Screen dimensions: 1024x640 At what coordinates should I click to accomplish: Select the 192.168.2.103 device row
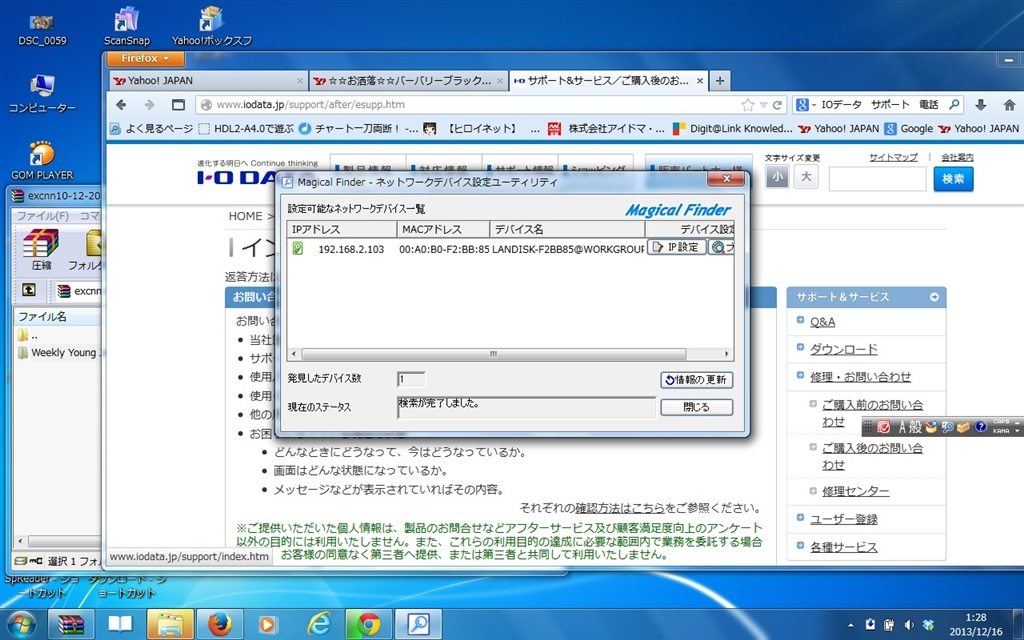(x=467, y=248)
